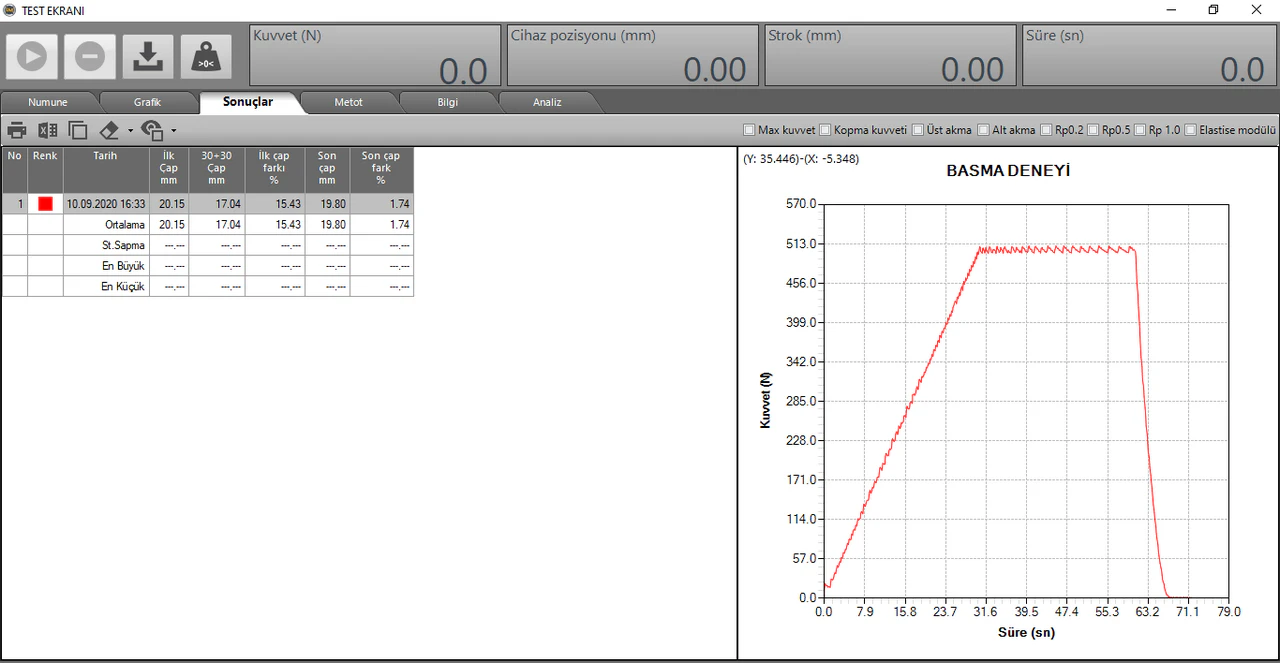Image resolution: width=1280 pixels, height=663 pixels.
Task: Click the zero/tare weight icon
Action: pos(206,57)
